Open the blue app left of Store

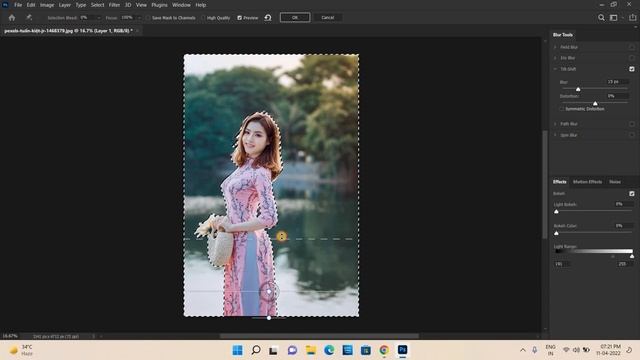[x=347, y=350]
